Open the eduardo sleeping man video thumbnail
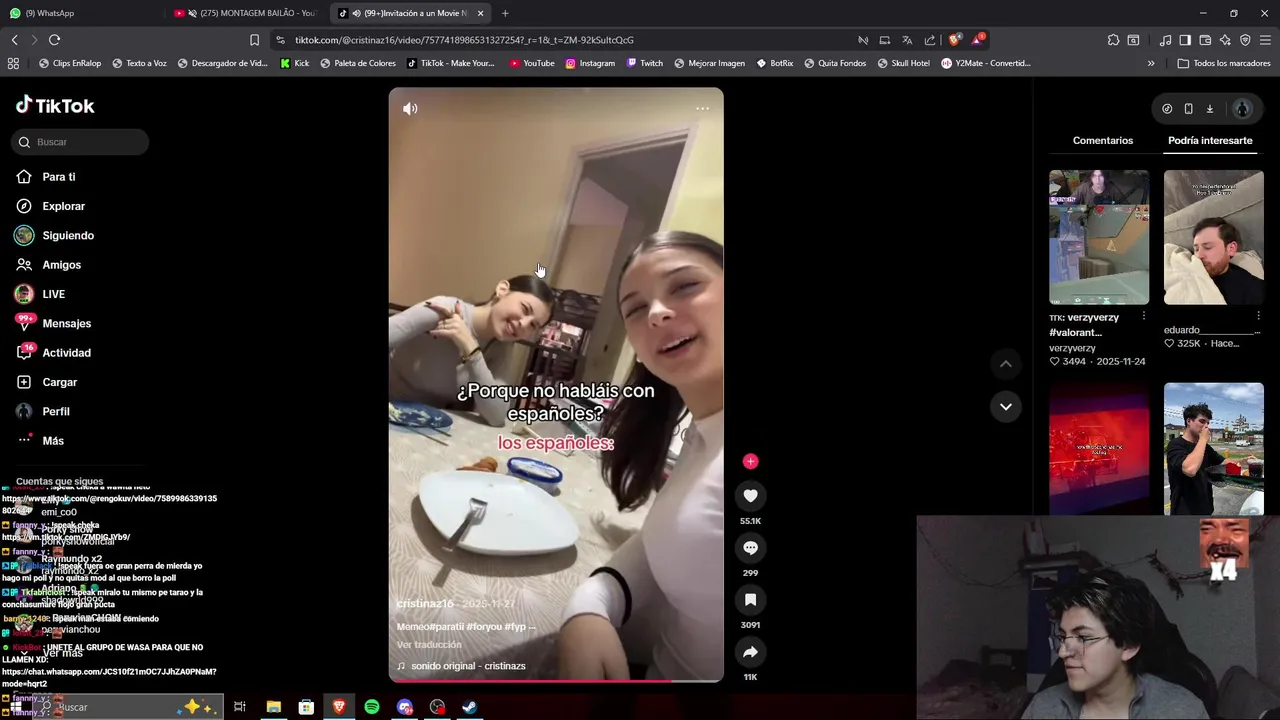The image size is (1280, 720). (1214, 237)
